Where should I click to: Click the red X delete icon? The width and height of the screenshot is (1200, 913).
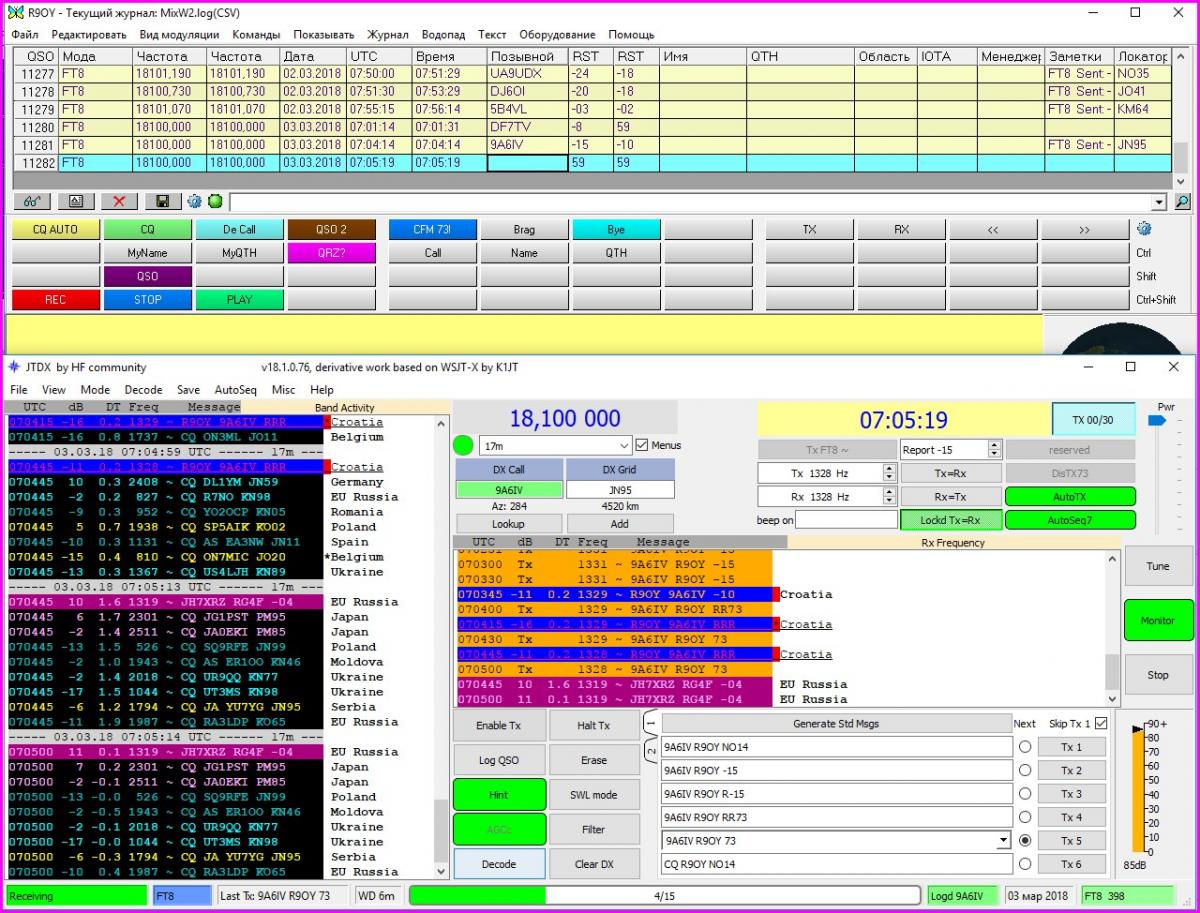[x=120, y=201]
